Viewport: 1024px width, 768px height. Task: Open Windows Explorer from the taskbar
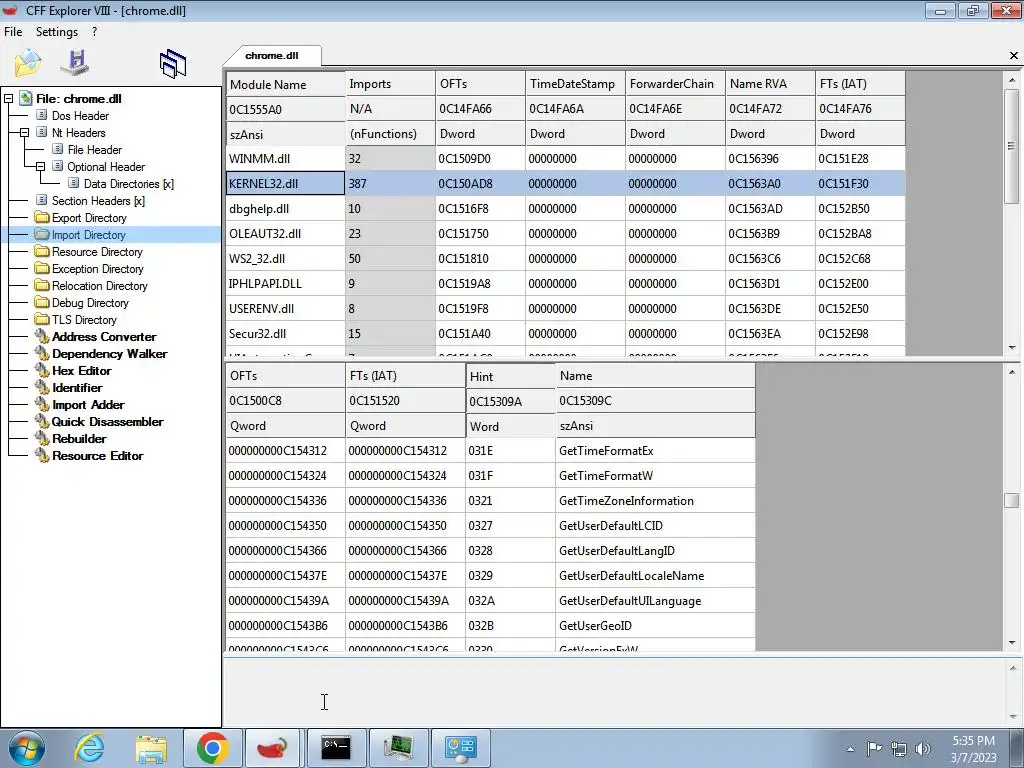coord(152,748)
